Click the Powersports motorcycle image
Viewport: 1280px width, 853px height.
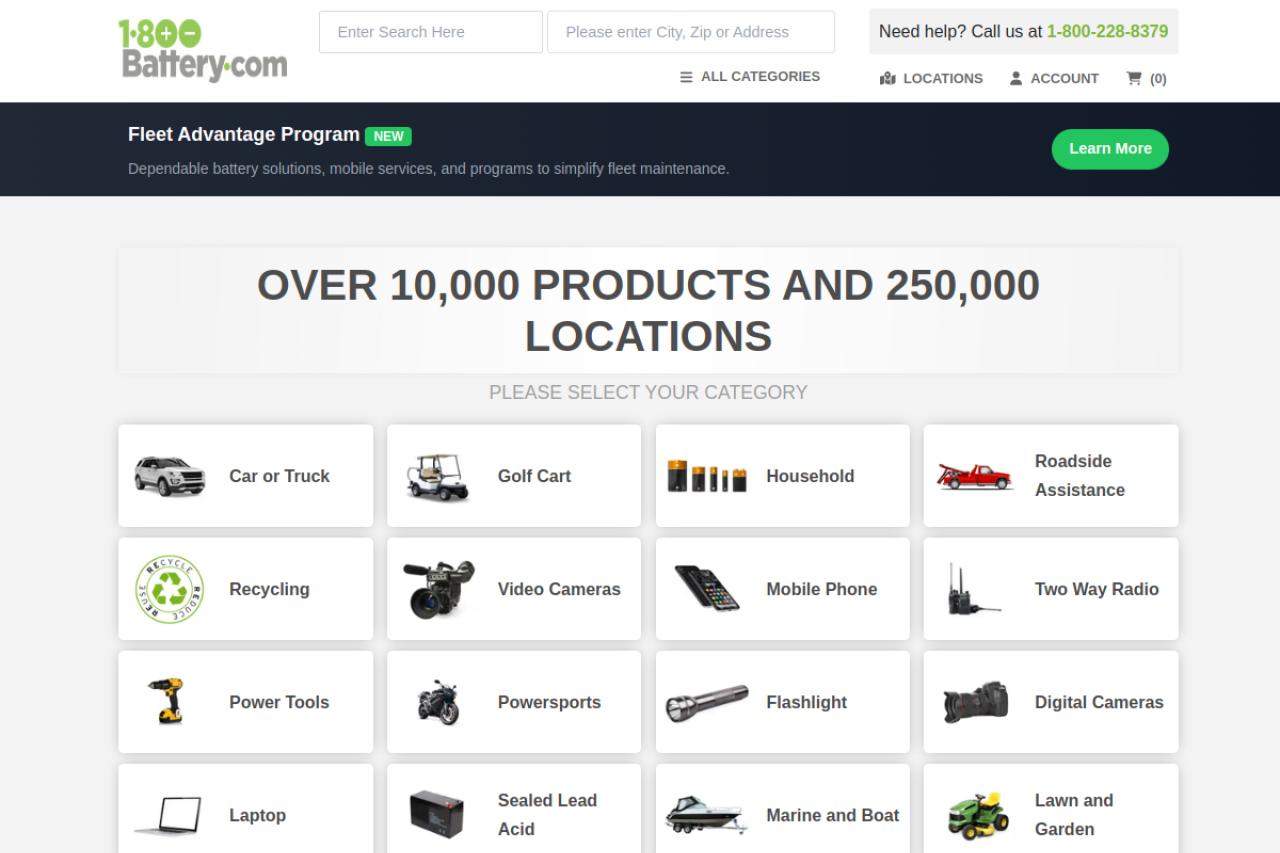438,702
